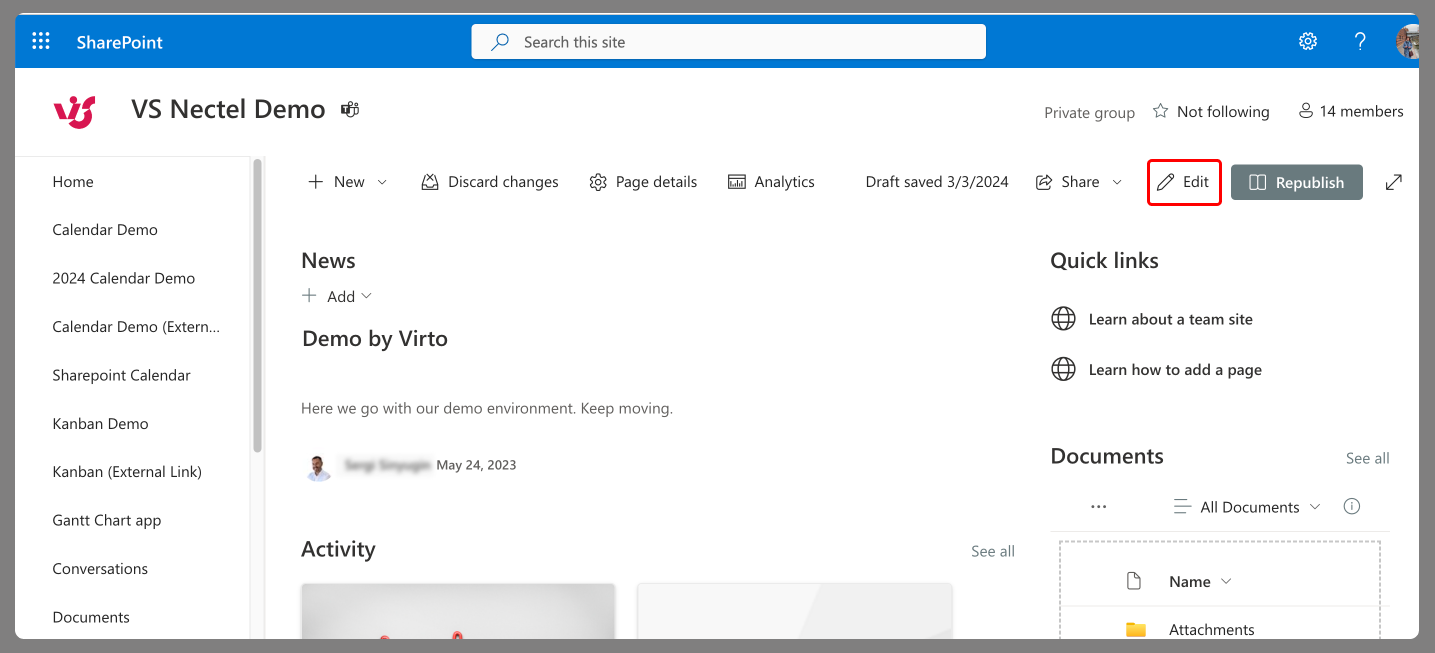The image size is (1435, 653).
Task: Click the search magnifier icon
Action: point(500,42)
